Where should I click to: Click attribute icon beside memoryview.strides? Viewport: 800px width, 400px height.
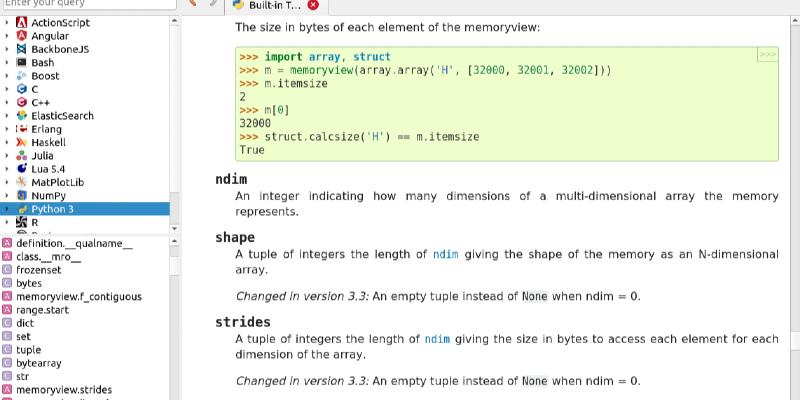7,390
